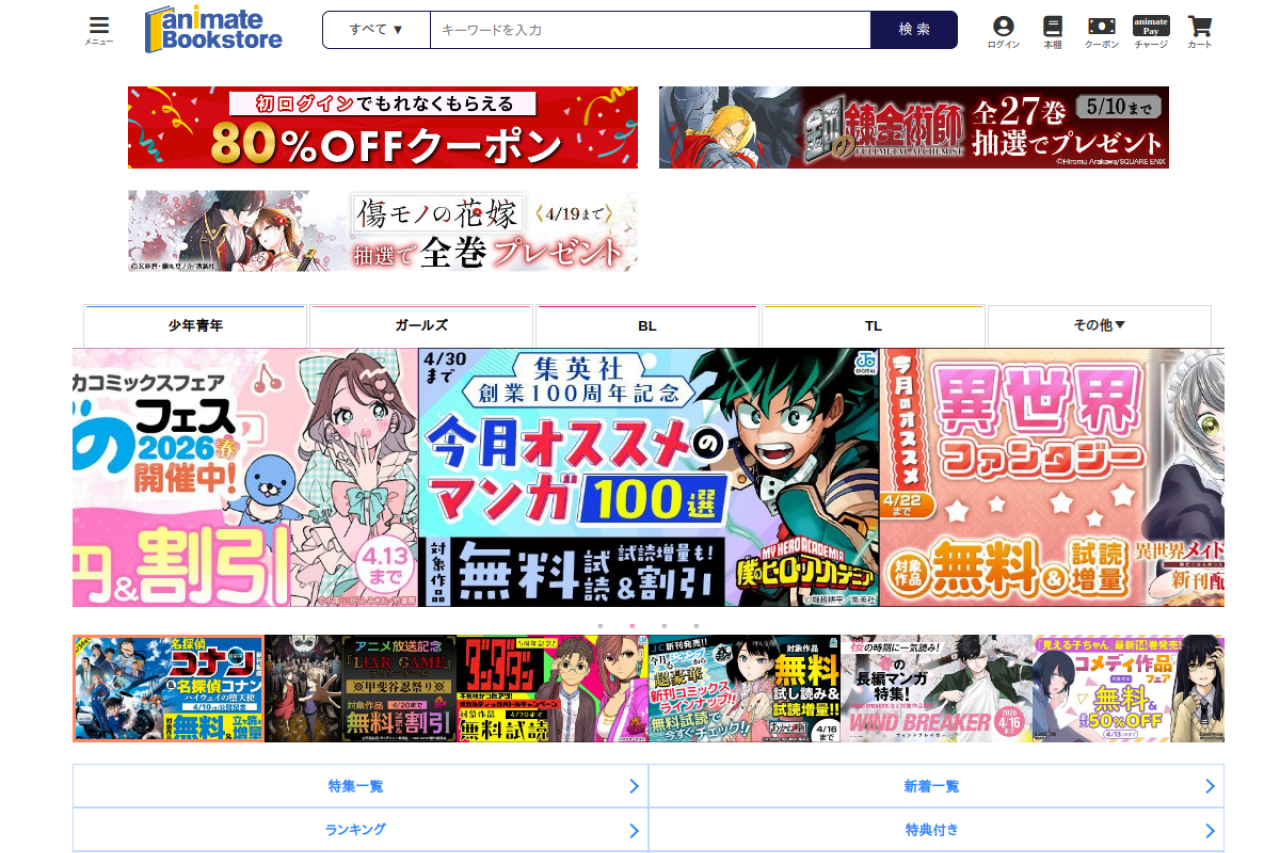This screenshot has width=1280, height=853.
Task: Open the WIND BREAKER 長編マンガ特集 thumbnail
Action: click(936, 688)
